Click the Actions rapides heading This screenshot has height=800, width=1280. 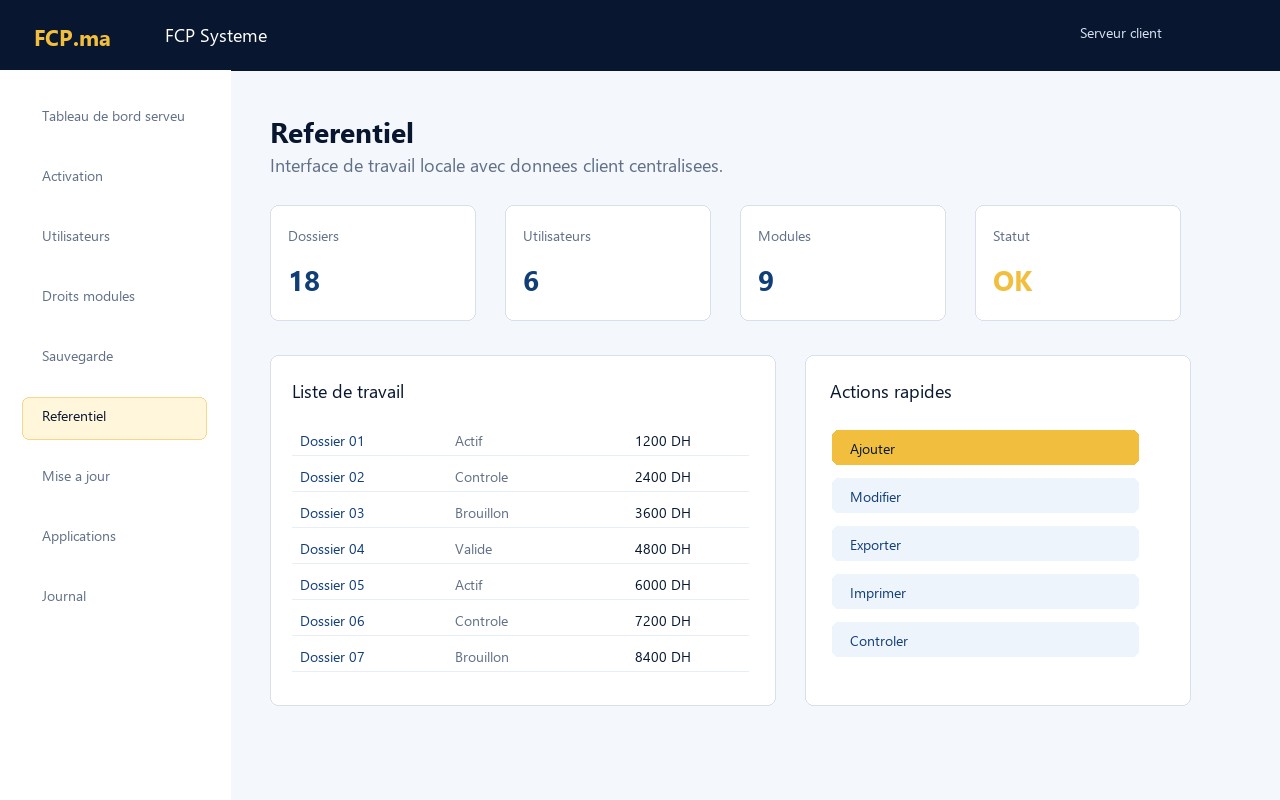click(891, 392)
